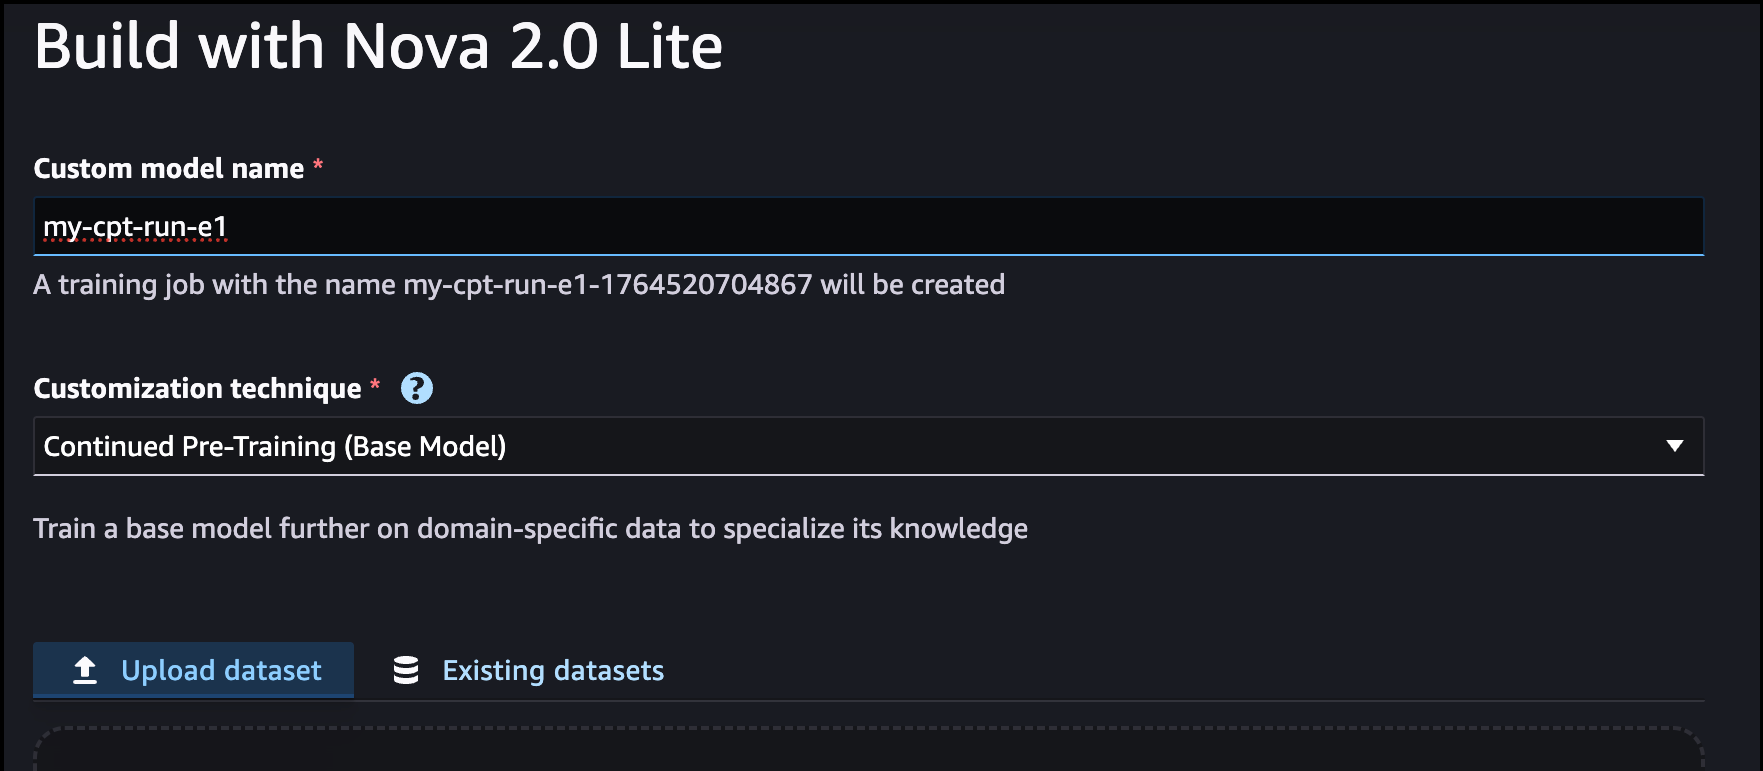Expand the Customization technique dropdown arrow

[x=1674, y=446]
